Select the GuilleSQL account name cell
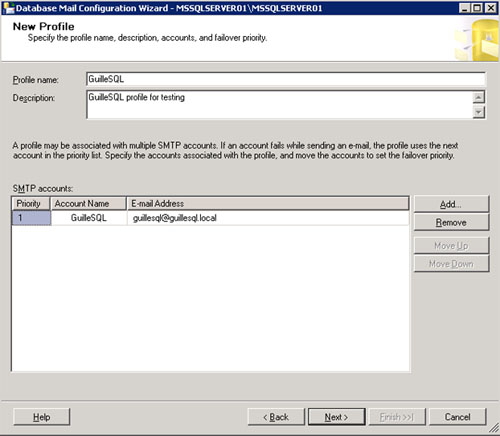 89,218
